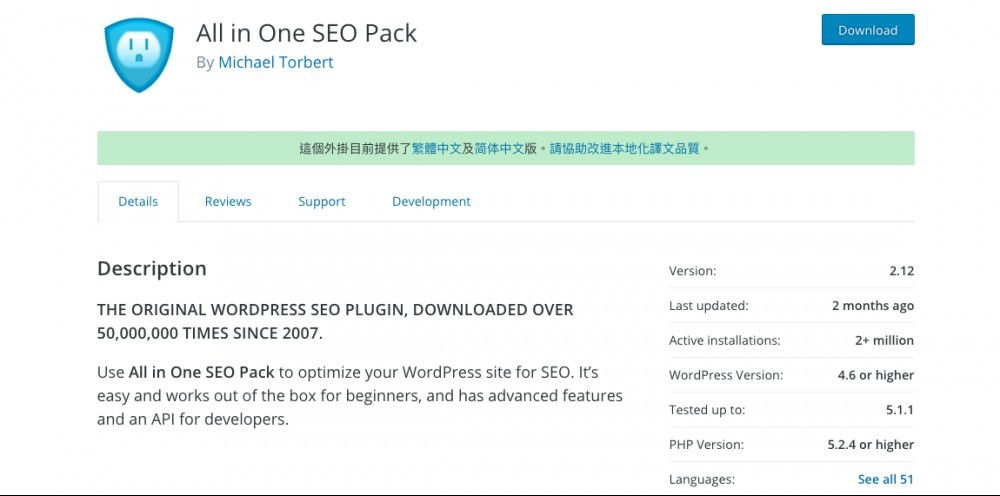The height and width of the screenshot is (496, 1000).
Task: Click the blue shield plugin icon
Action: point(138,55)
